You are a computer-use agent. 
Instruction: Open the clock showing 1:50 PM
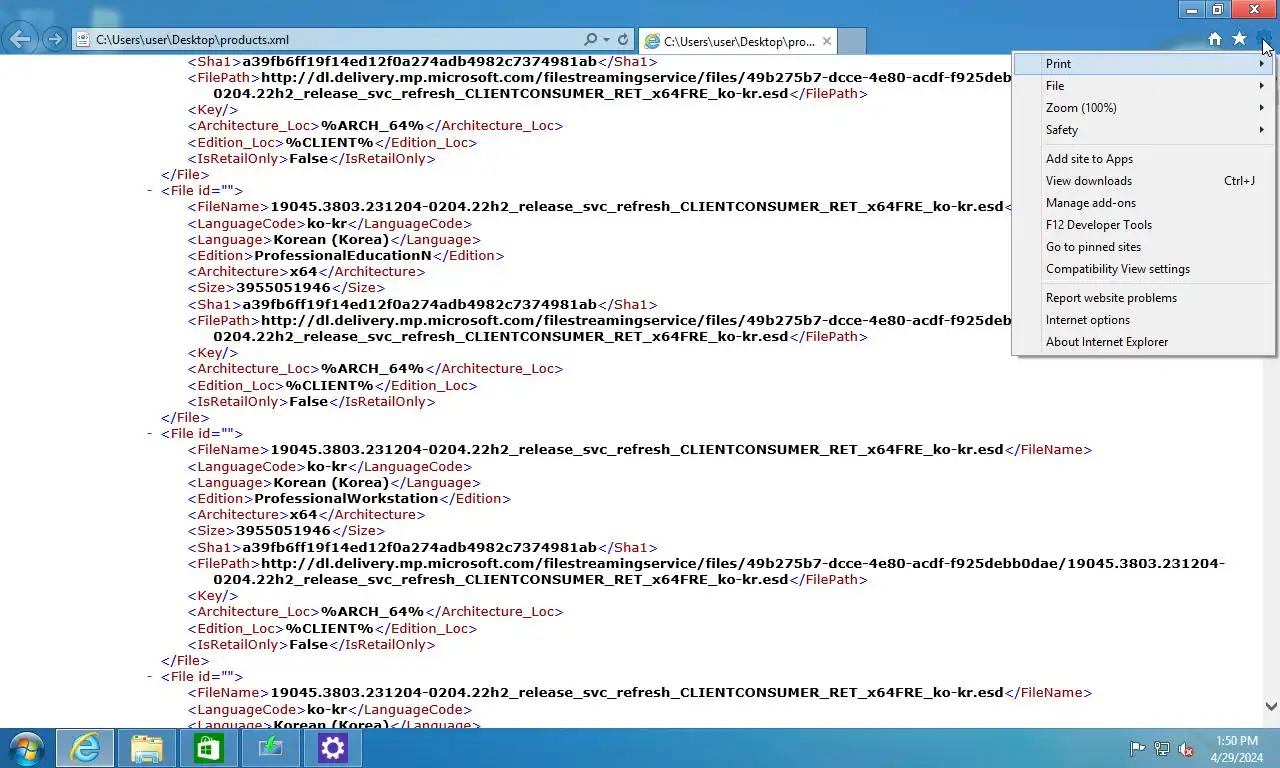[1237, 749]
